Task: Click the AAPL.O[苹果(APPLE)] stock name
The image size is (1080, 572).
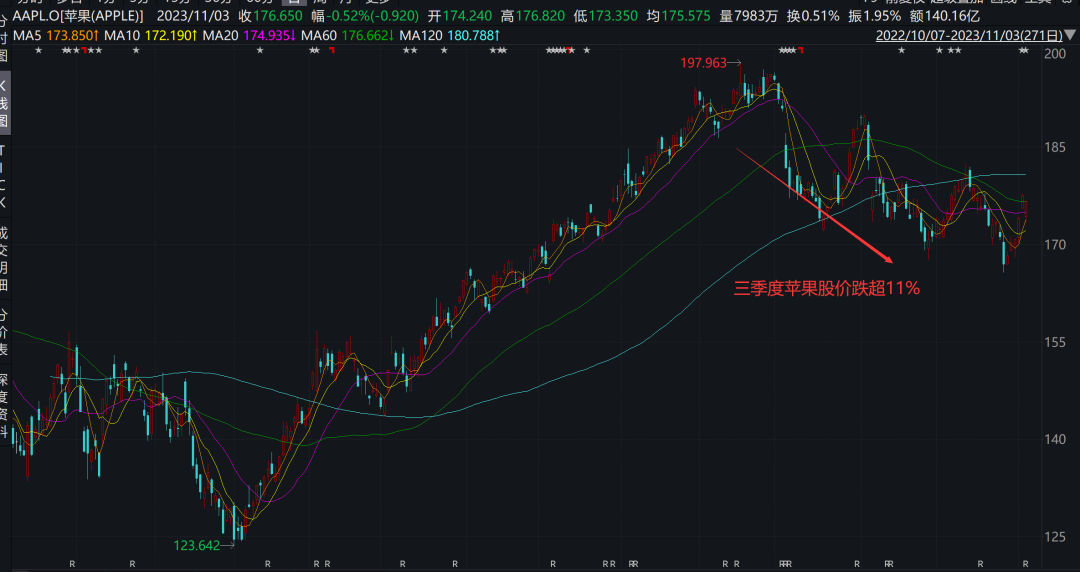Action: coord(79,16)
